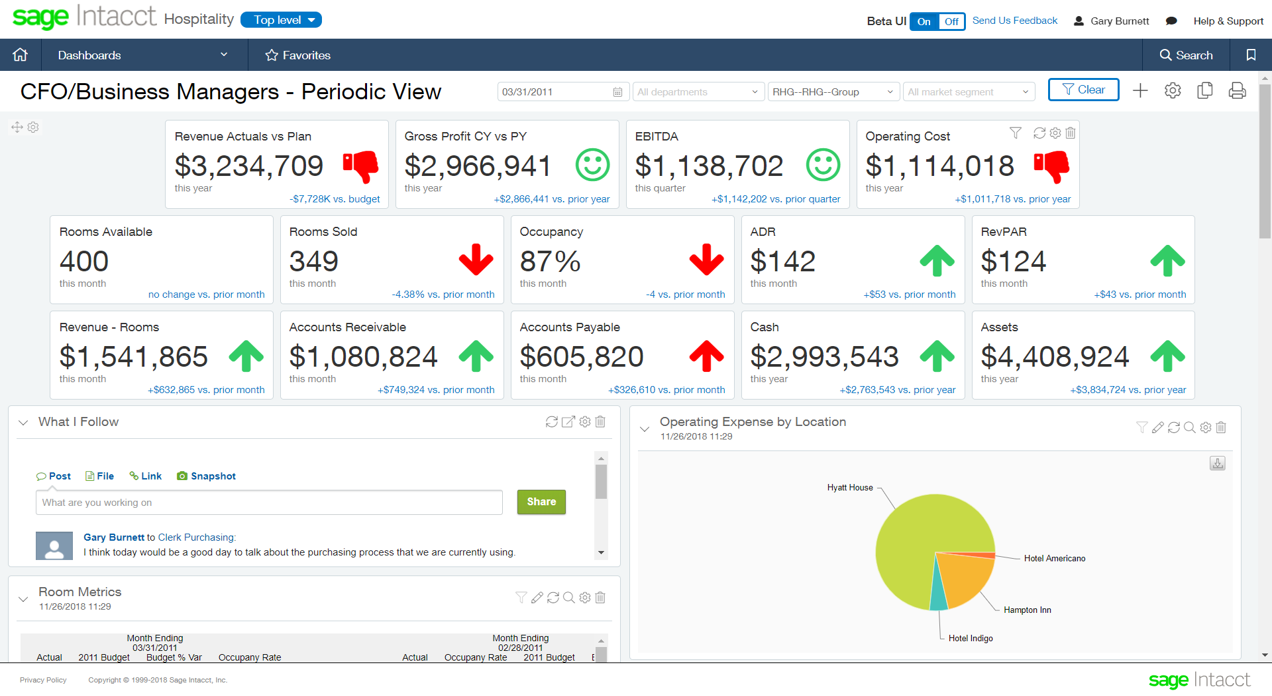Open the bookmark icon in navigation bar
1272x696 pixels.
tap(1251, 55)
